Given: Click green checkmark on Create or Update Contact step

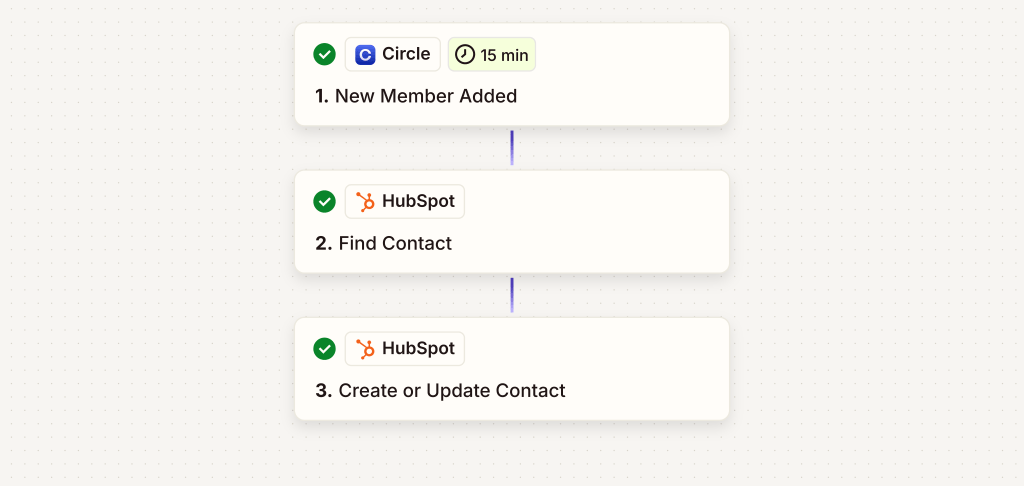Looking at the screenshot, I should tap(324, 349).
